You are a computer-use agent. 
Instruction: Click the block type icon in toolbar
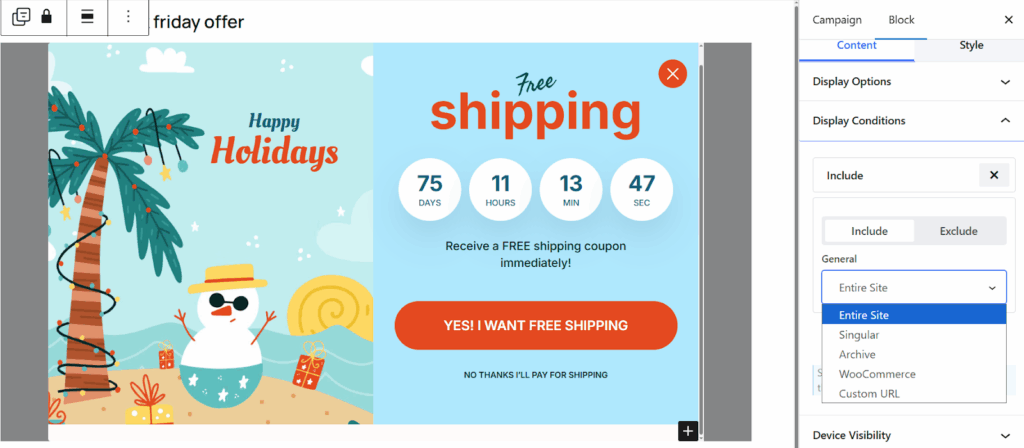21,17
